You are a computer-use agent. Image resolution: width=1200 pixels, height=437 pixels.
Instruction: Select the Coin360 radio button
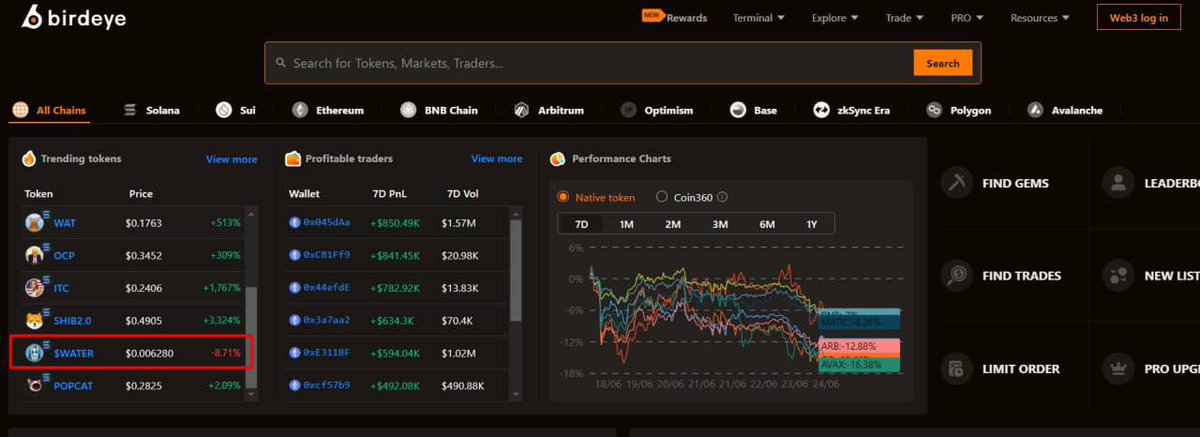click(662, 197)
